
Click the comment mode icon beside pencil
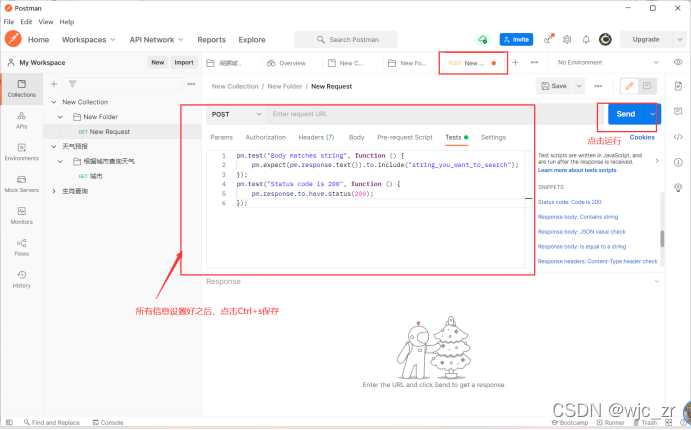click(647, 86)
